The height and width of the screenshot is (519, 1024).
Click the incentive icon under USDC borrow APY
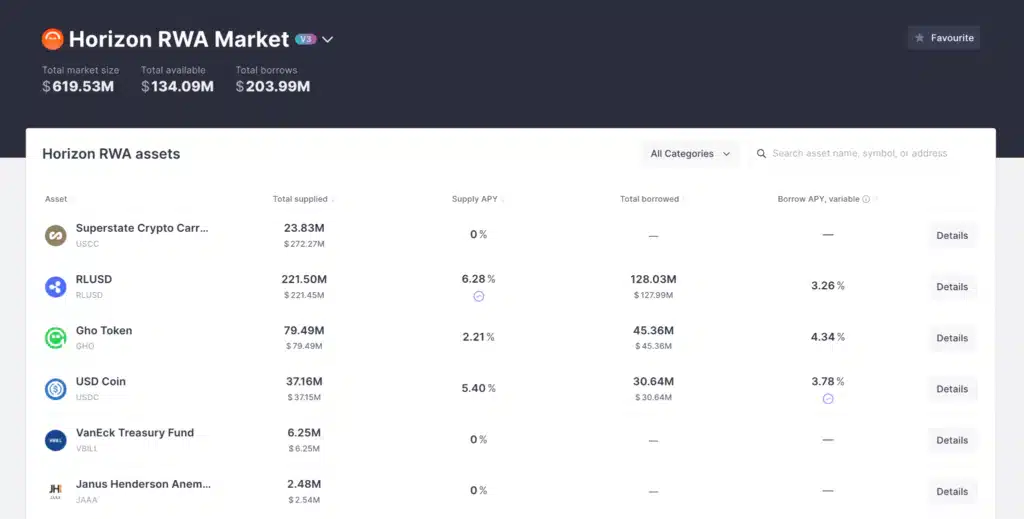point(827,399)
